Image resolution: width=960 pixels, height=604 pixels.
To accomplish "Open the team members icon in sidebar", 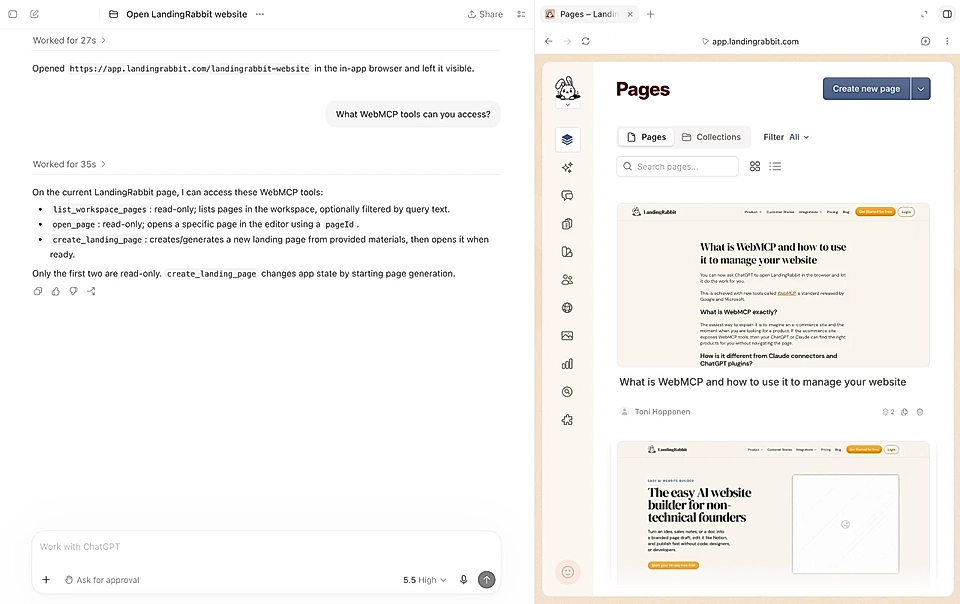I will (x=567, y=280).
